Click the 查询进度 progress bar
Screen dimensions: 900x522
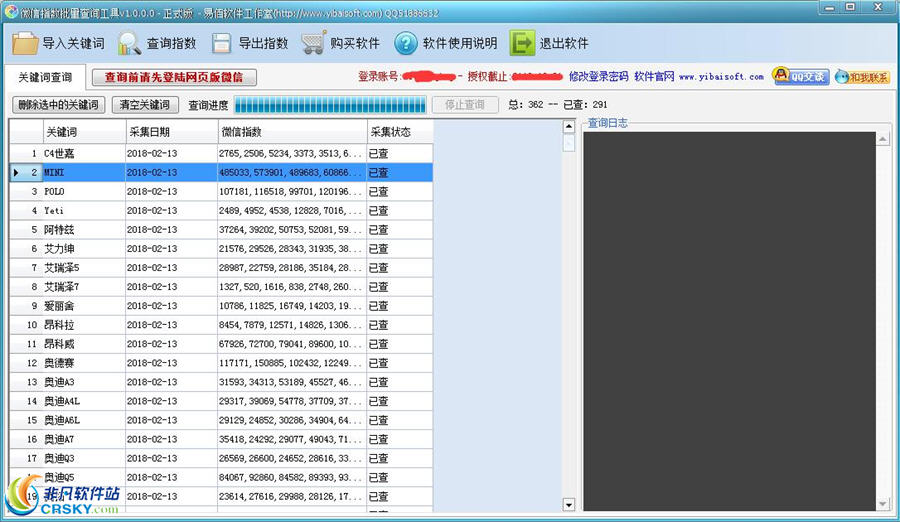[x=330, y=105]
